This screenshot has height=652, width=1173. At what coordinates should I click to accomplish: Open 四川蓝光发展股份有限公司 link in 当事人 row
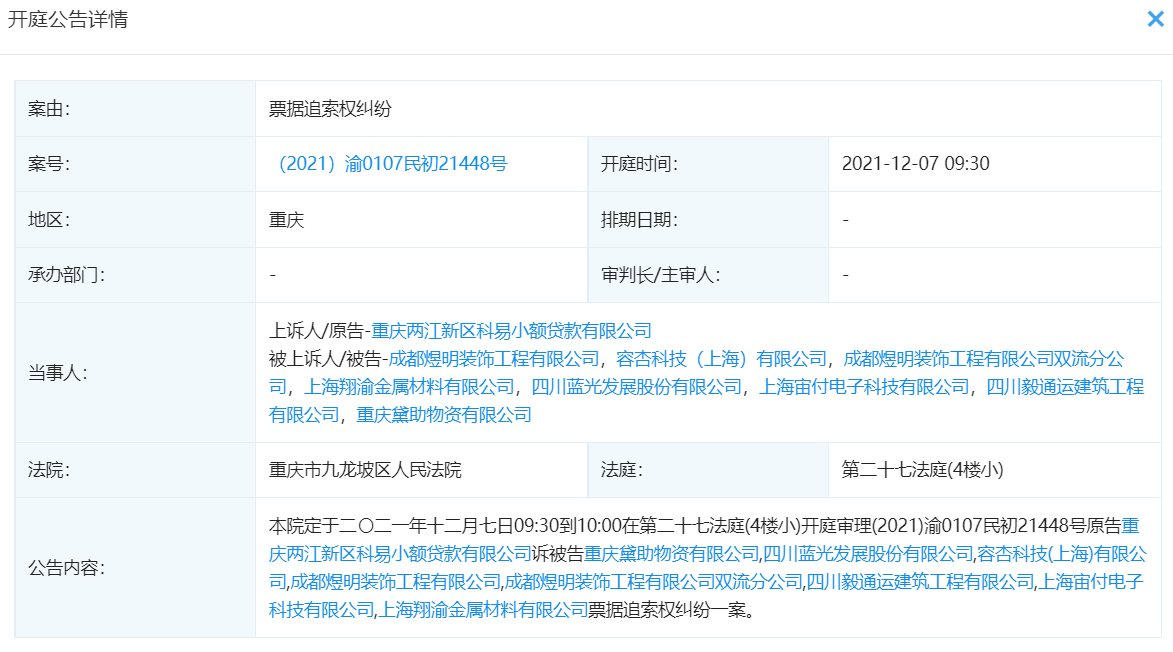637,387
